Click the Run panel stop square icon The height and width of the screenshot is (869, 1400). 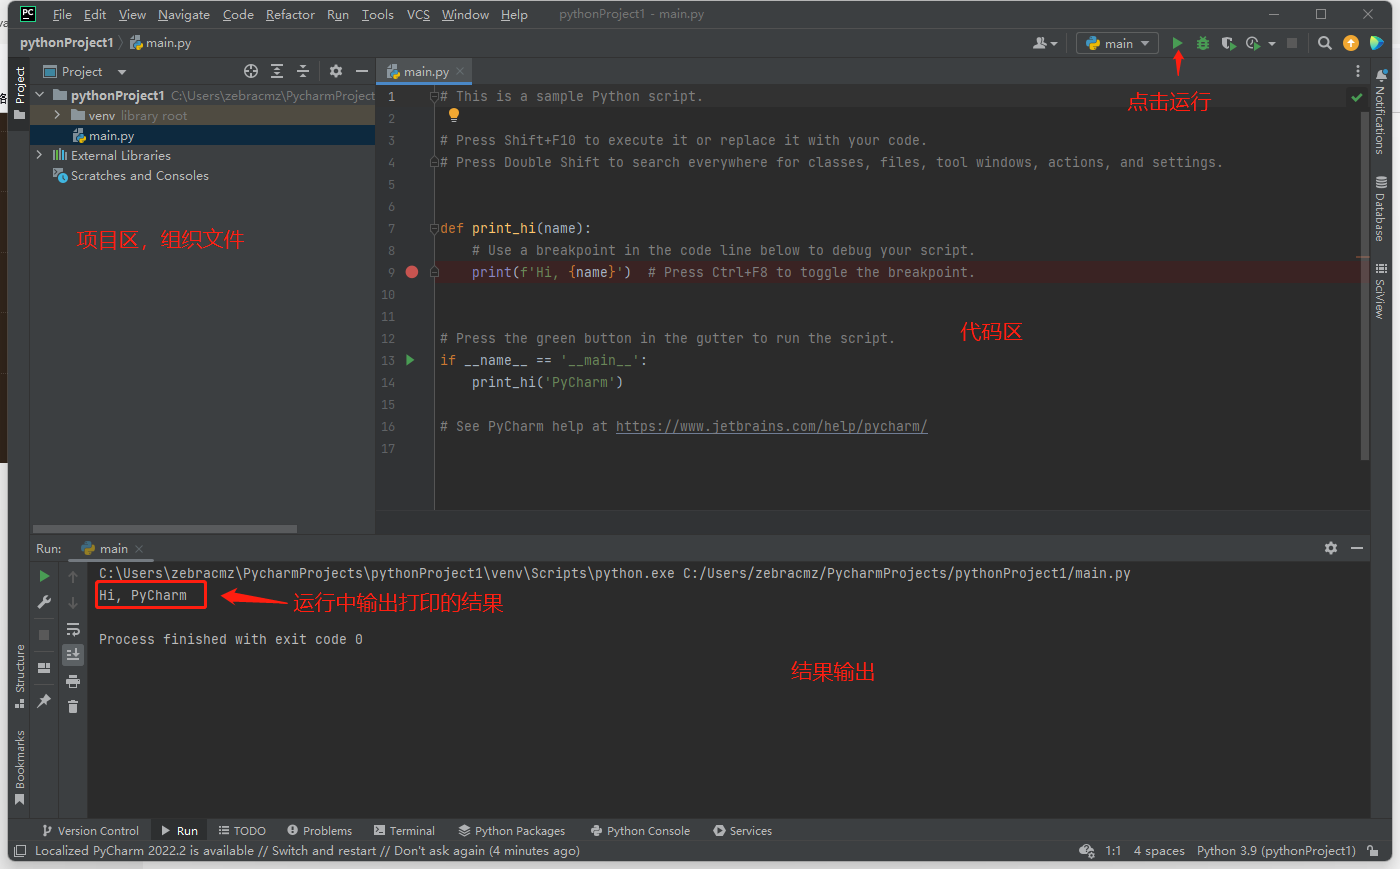tap(44, 635)
